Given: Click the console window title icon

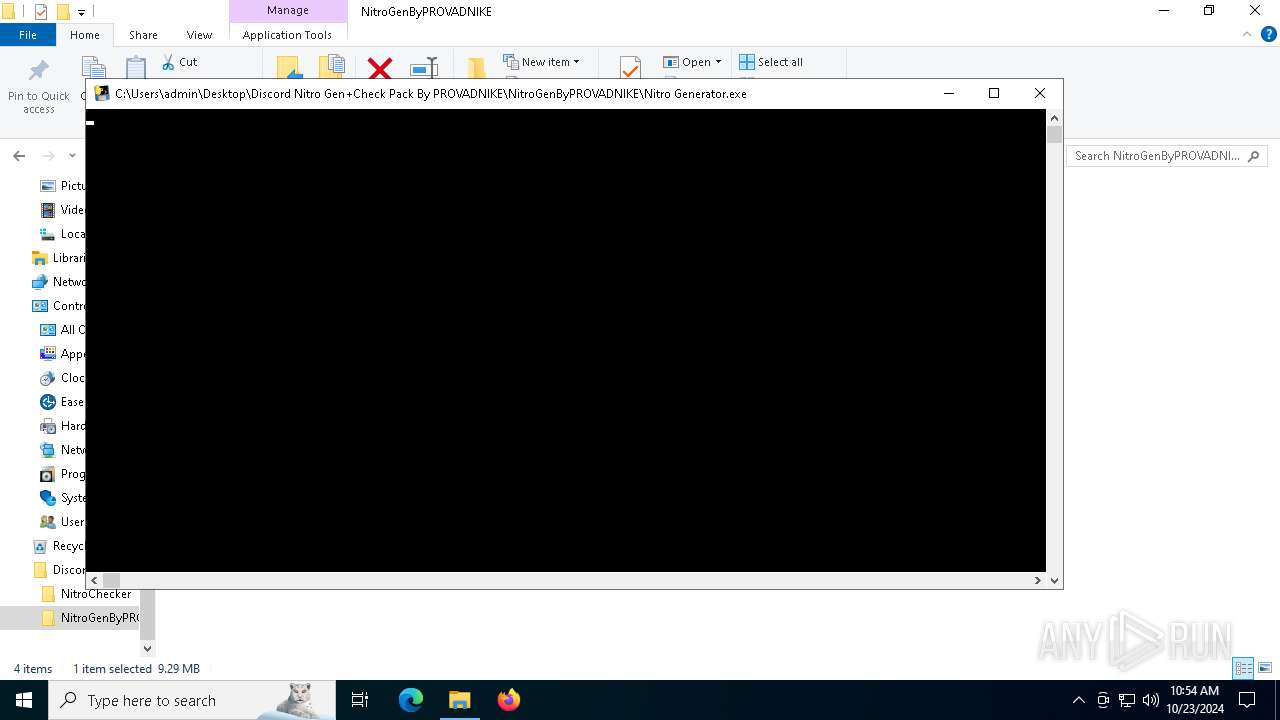Looking at the screenshot, I should click(x=101, y=93).
